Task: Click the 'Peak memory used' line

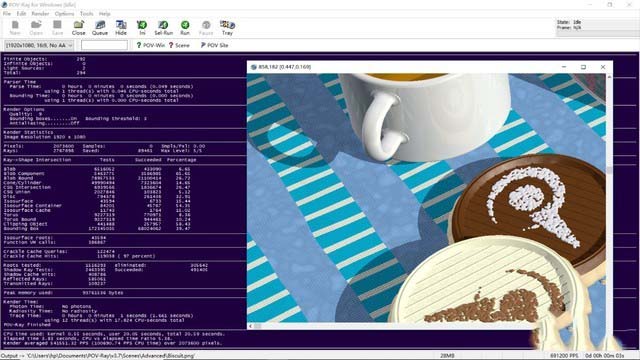Action: coord(63,293)
